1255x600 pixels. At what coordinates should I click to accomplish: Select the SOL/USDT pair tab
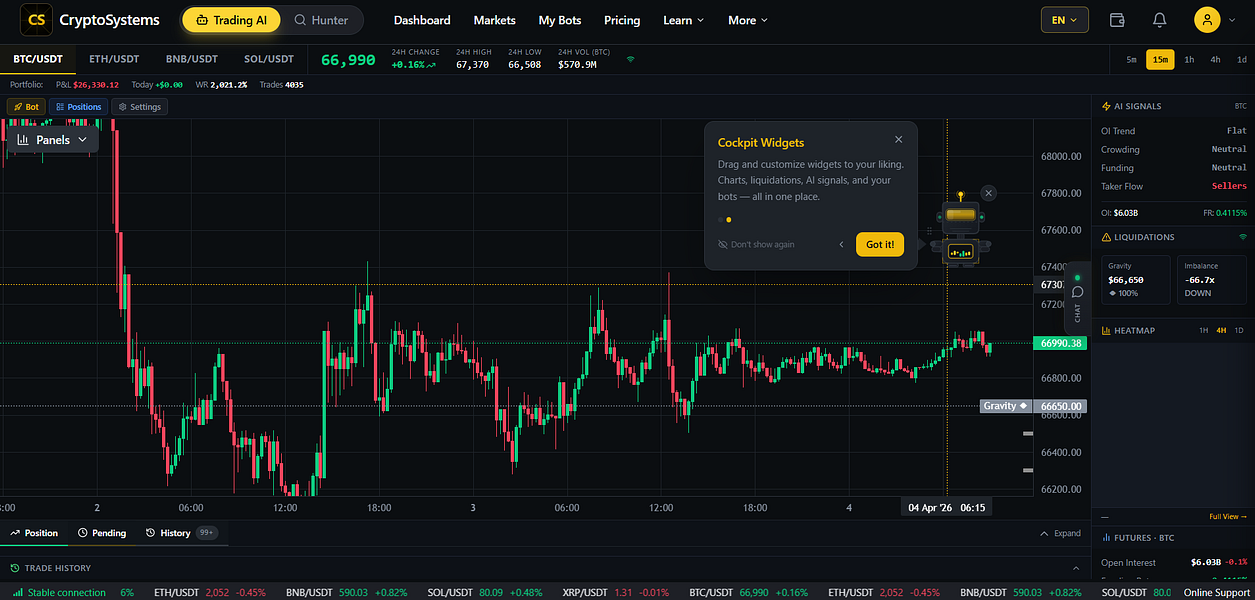tap(268, 59)
